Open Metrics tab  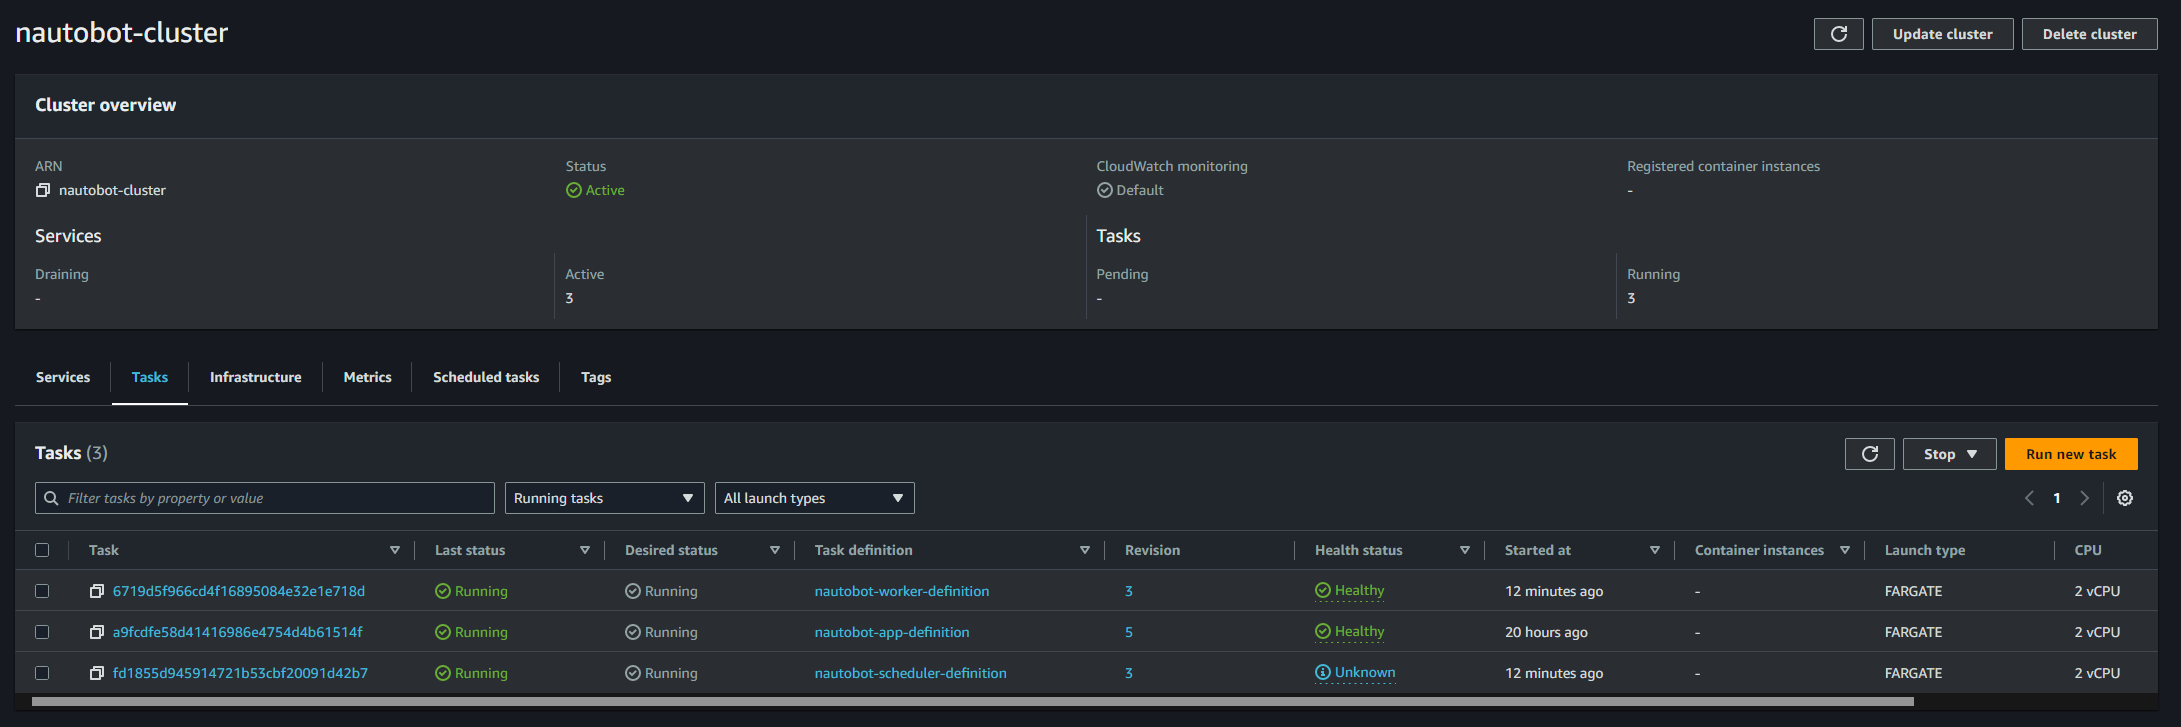click(367, 377)
